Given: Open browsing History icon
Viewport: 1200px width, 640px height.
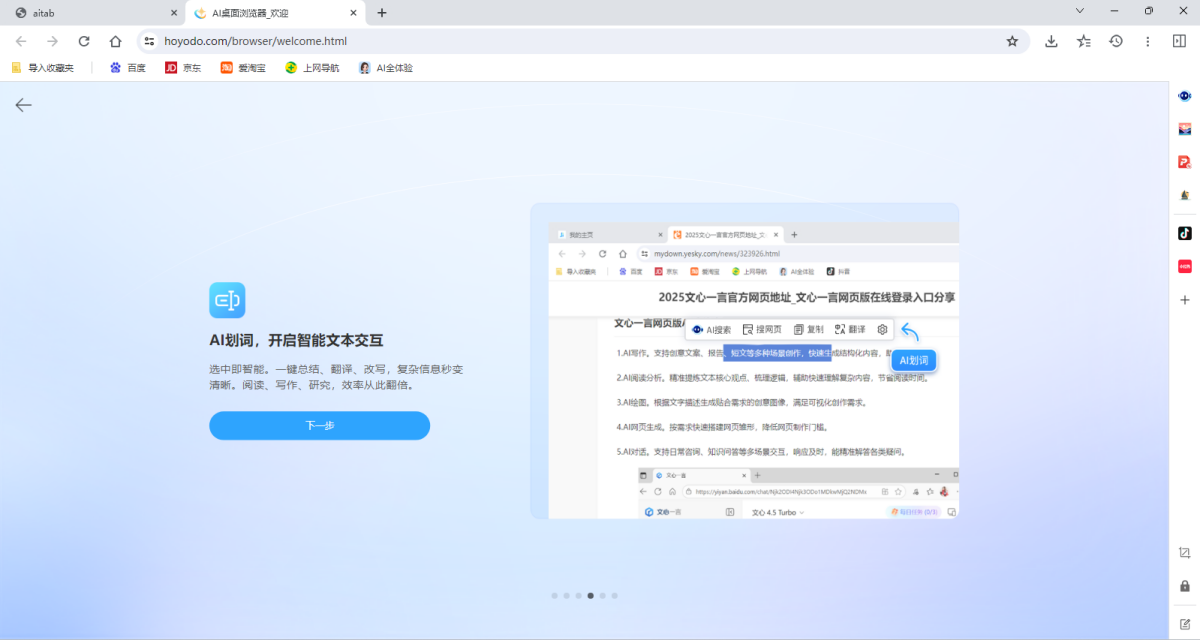Looking at the screenshot, I should pyautogui.click(x=1115, y=41).
